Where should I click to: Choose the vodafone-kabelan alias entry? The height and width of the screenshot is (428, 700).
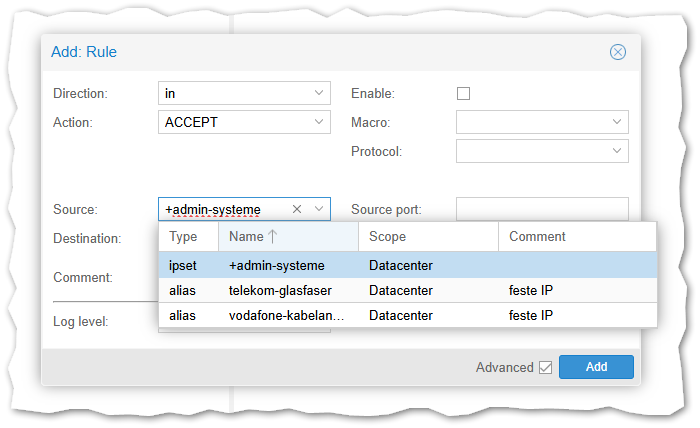pos(286,315)
